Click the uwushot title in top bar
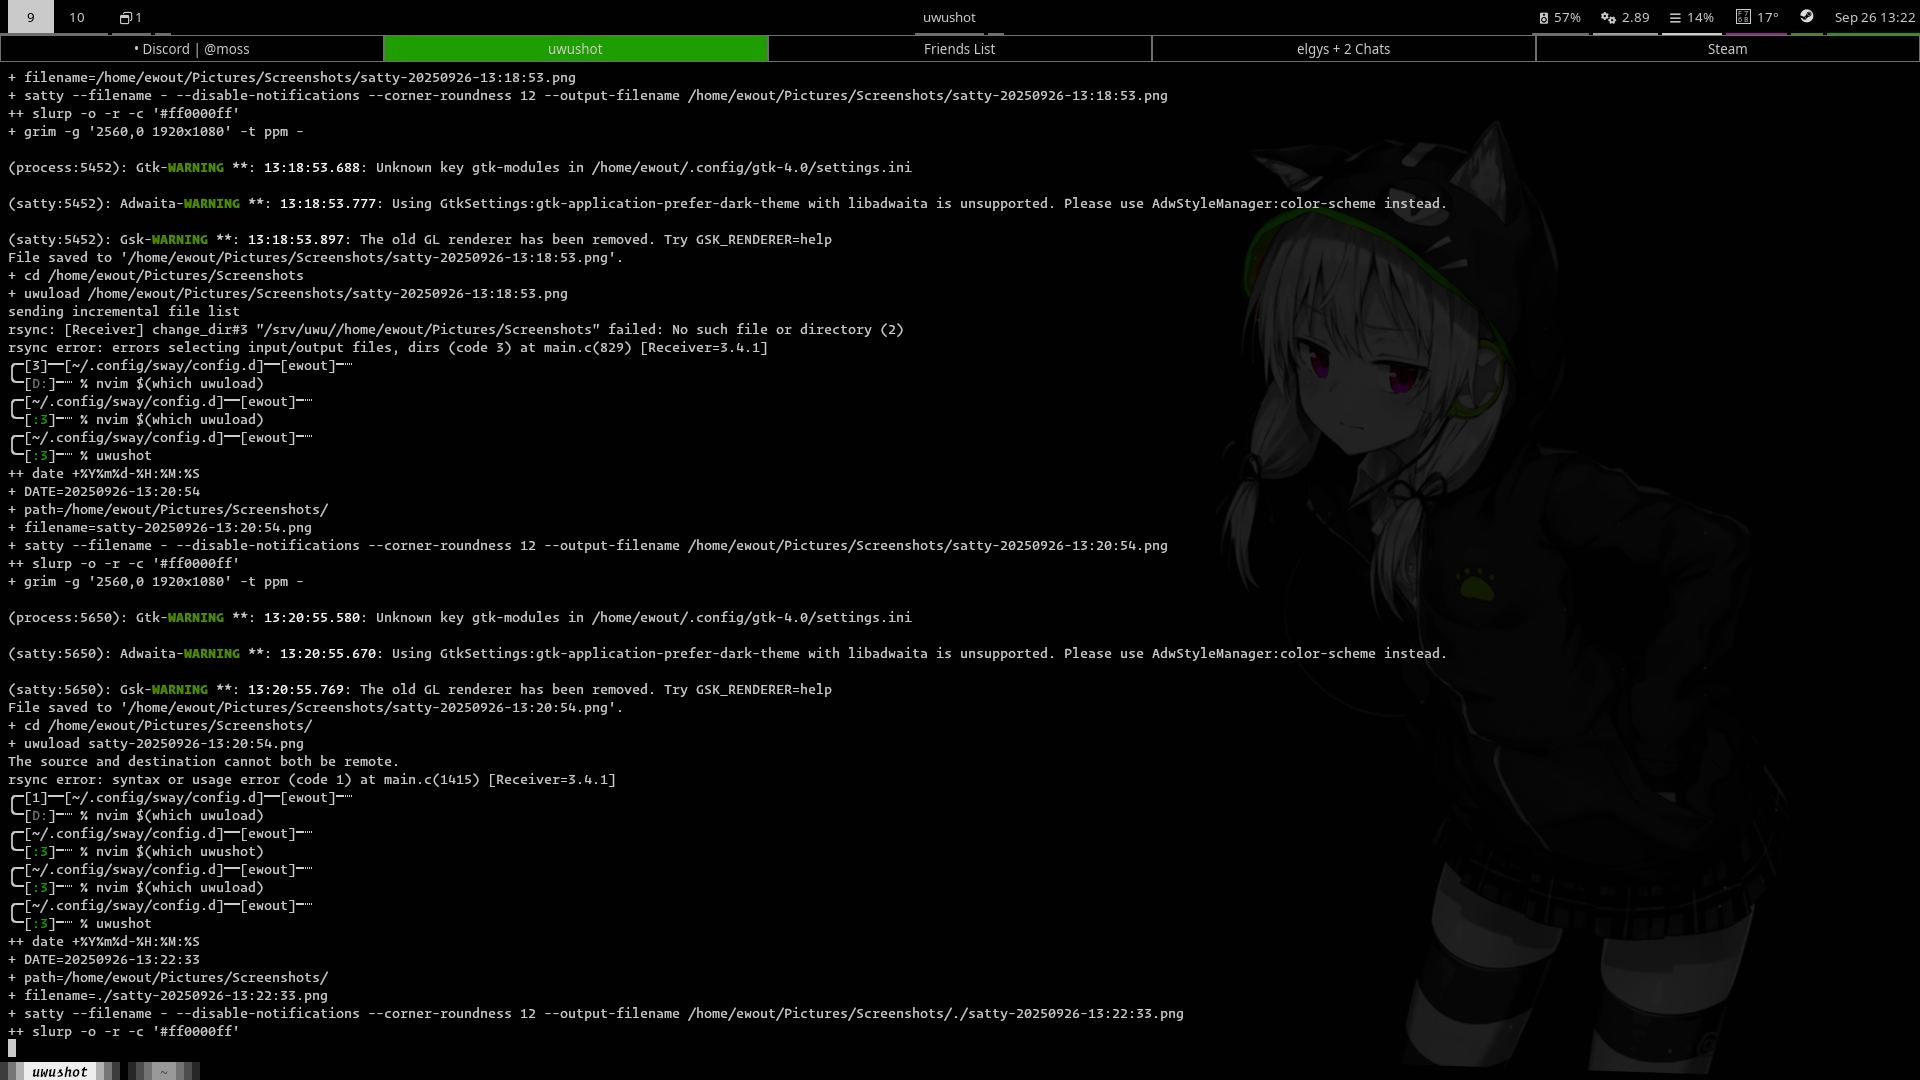 [x=949, y=17]
